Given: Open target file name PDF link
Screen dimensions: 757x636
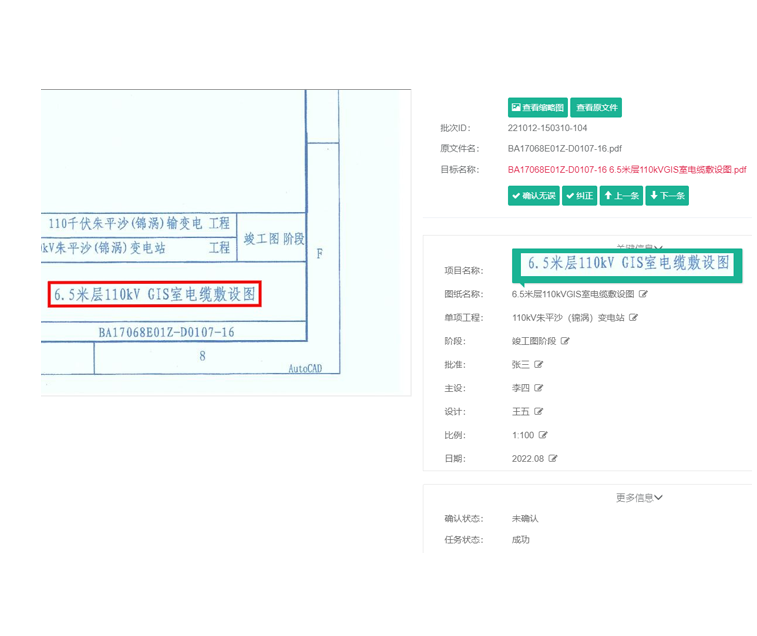Looking at the screenshot, I should [x=626, y=170].
